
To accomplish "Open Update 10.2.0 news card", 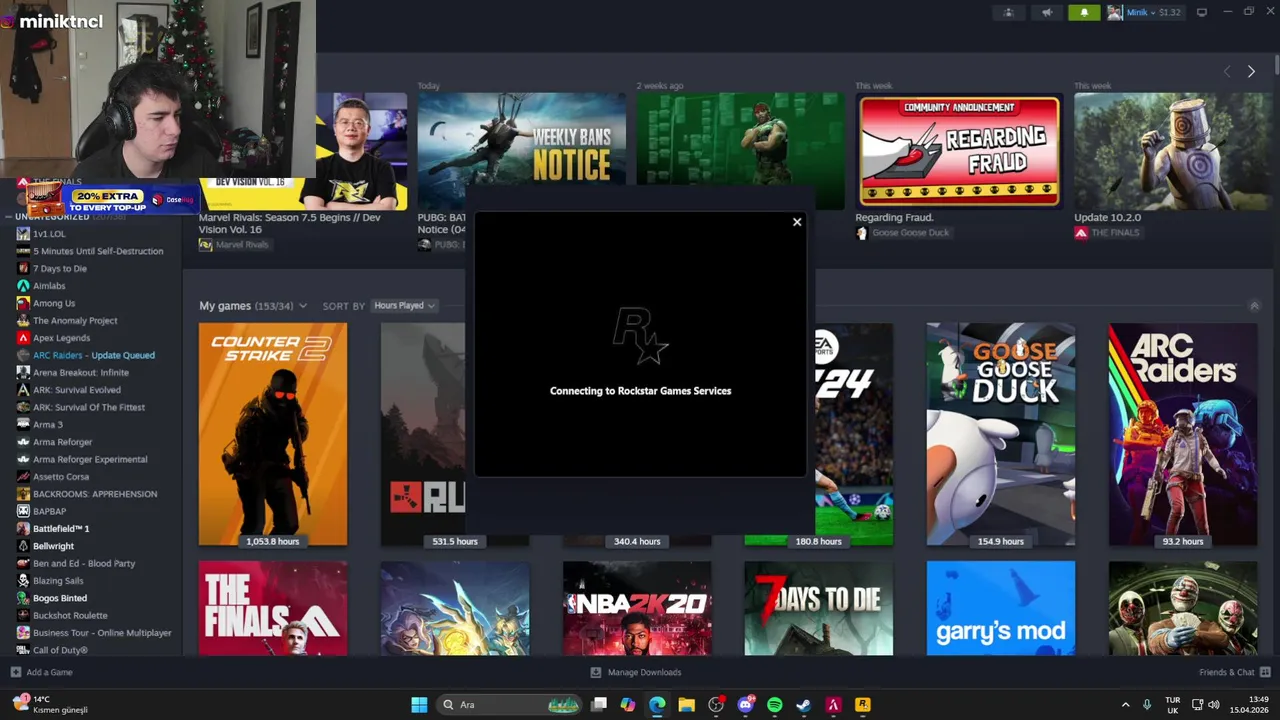I will pos(1174,151).
